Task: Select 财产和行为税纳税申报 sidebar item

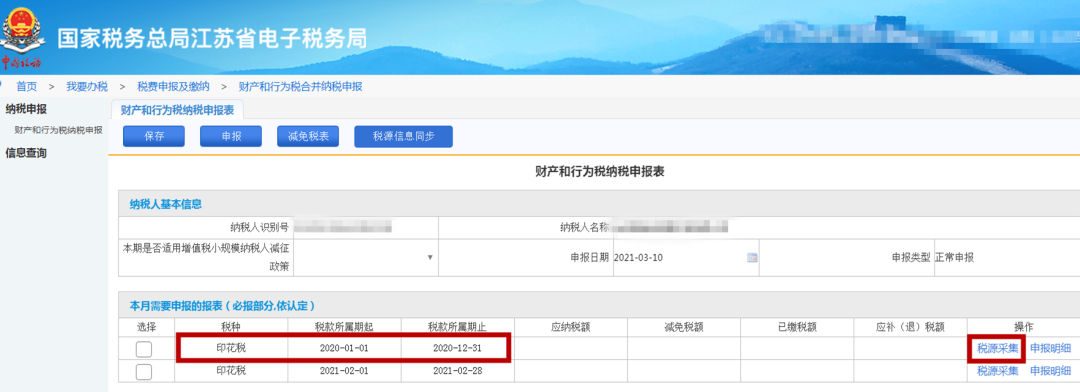Action: pos(59,130)
